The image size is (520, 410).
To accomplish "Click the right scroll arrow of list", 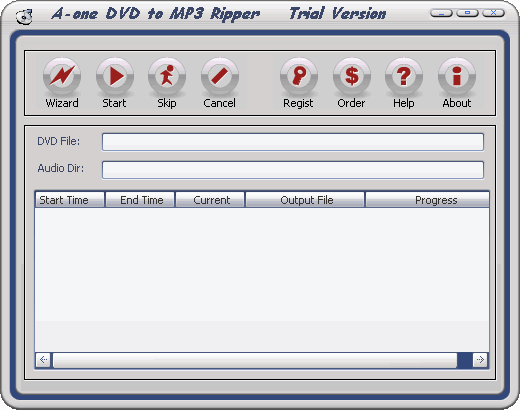I will [480, 360].
